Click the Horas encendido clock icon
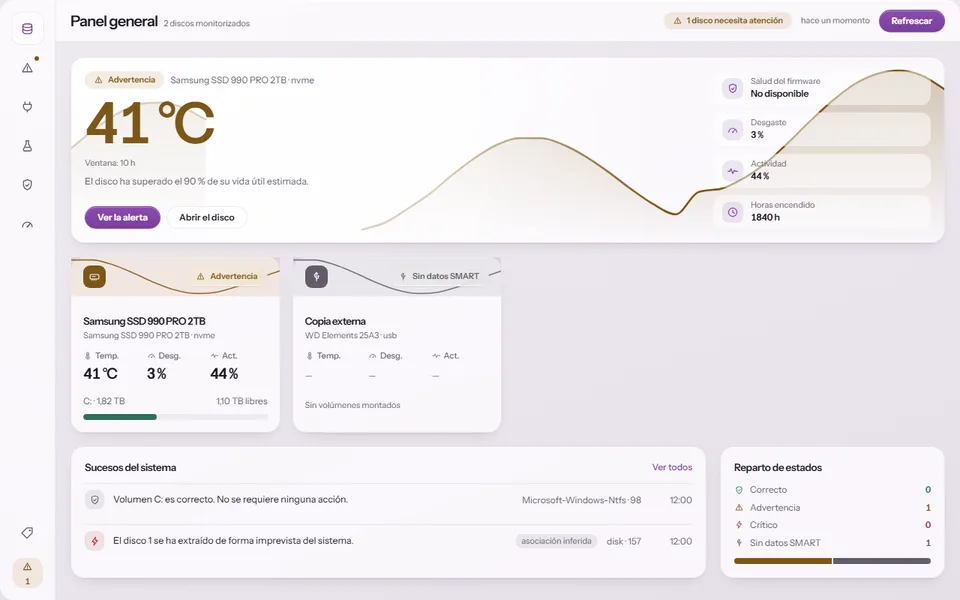The width and height of the screenshot is (960, 600). (x=732, y=212)
